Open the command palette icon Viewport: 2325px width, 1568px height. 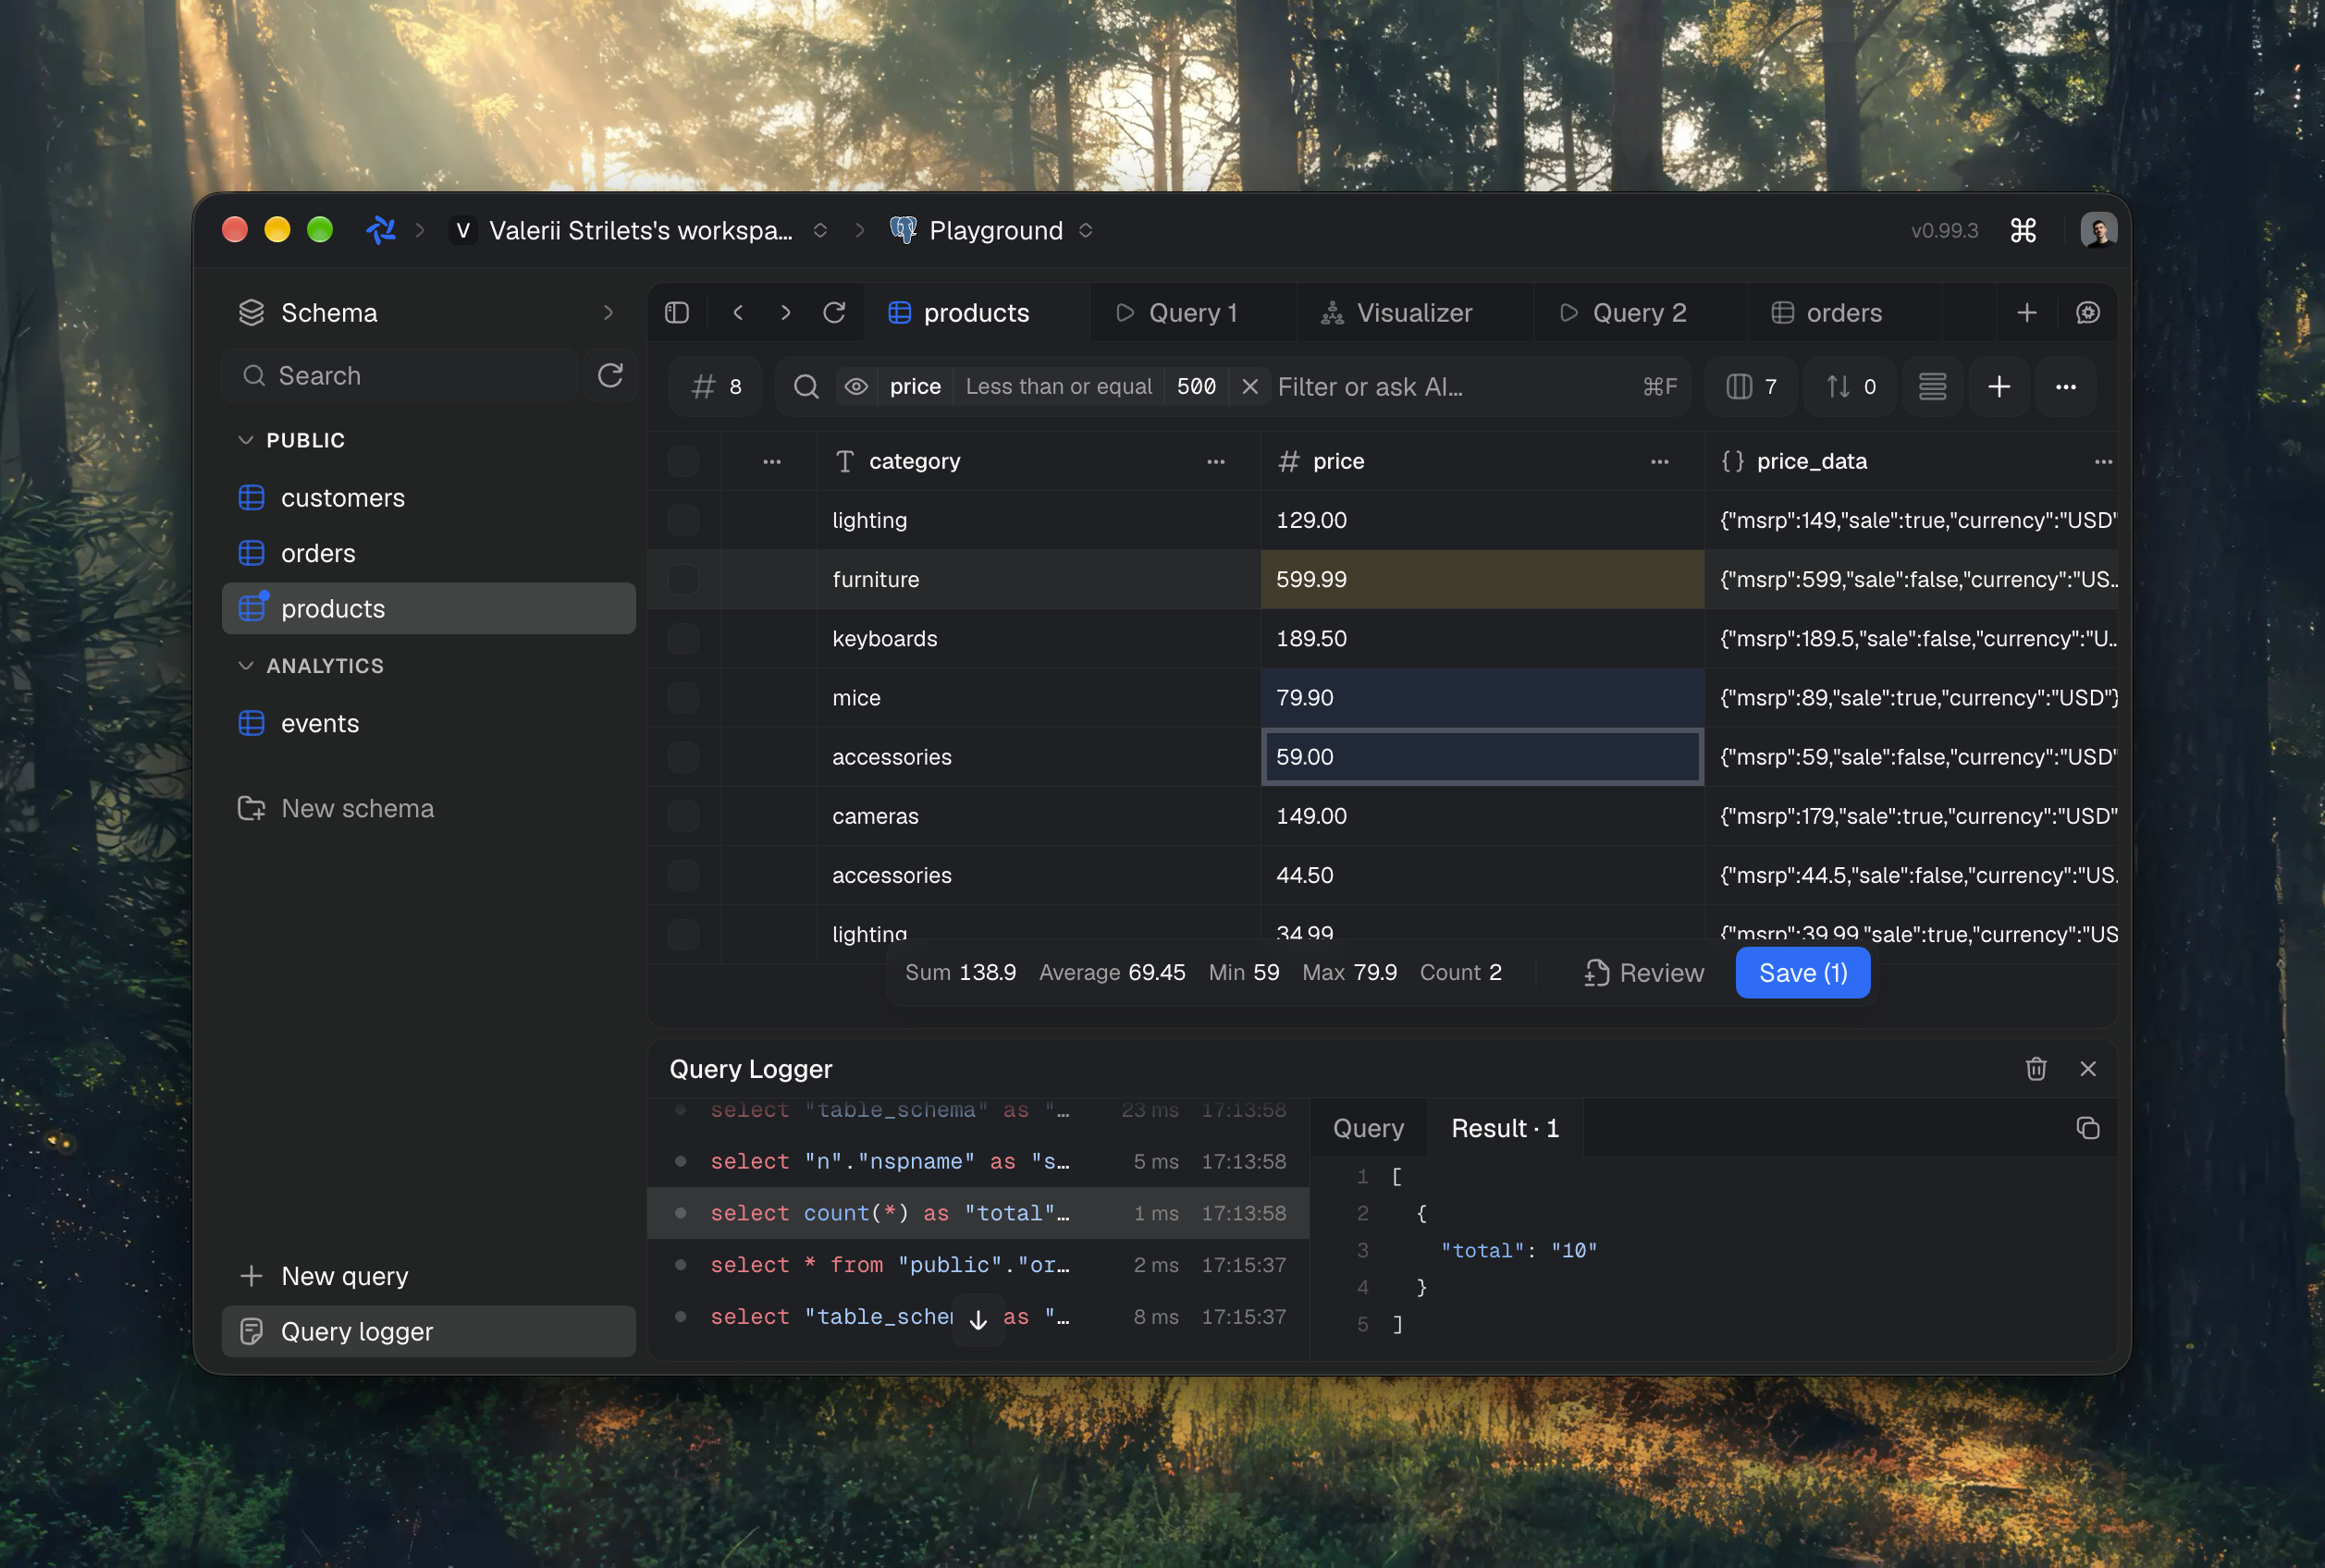click(x=2023, y=231)
